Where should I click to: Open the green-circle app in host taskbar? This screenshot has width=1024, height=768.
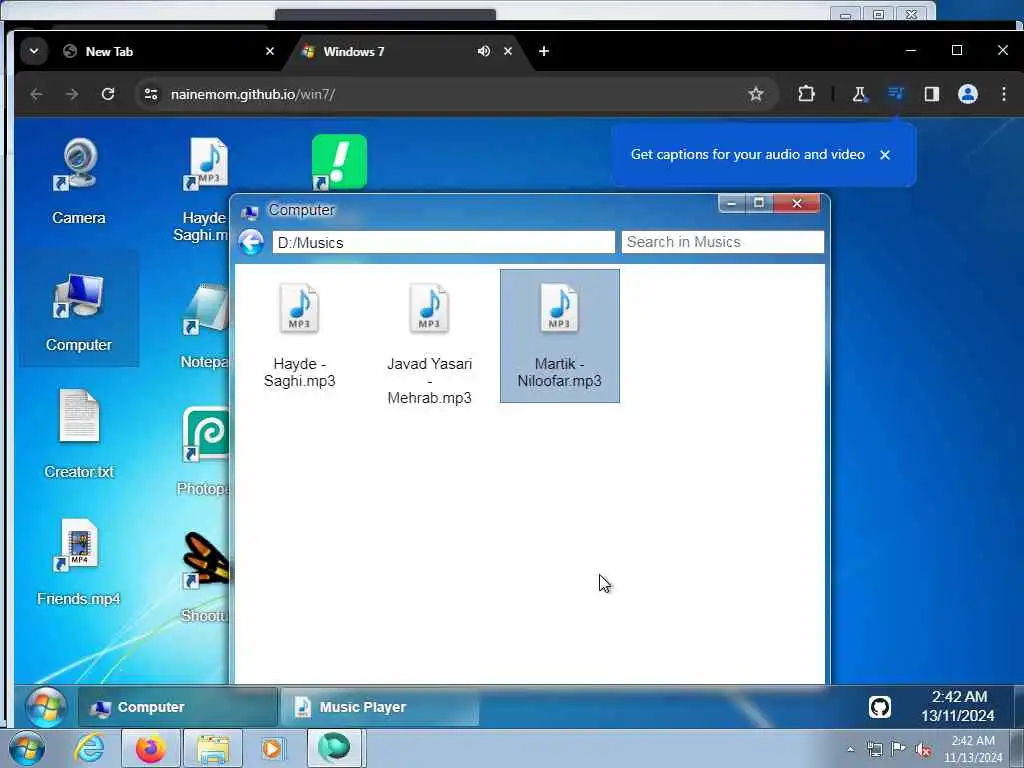pyautogui.click(x=334, y=748)
